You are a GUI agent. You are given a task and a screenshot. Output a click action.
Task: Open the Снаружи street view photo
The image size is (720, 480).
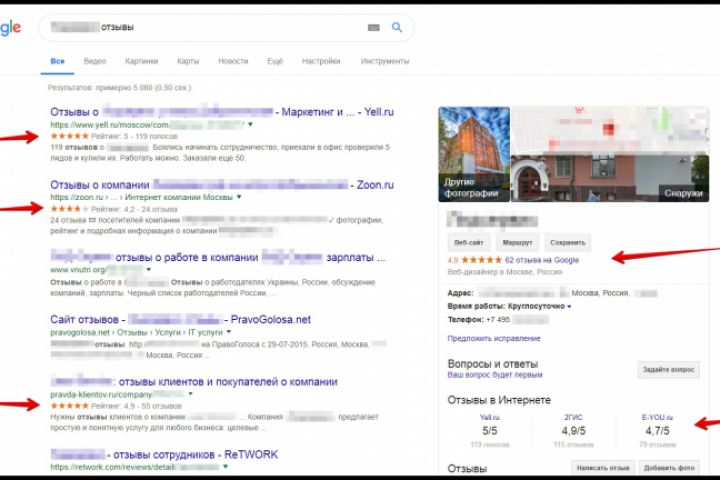tap(610, 179)
